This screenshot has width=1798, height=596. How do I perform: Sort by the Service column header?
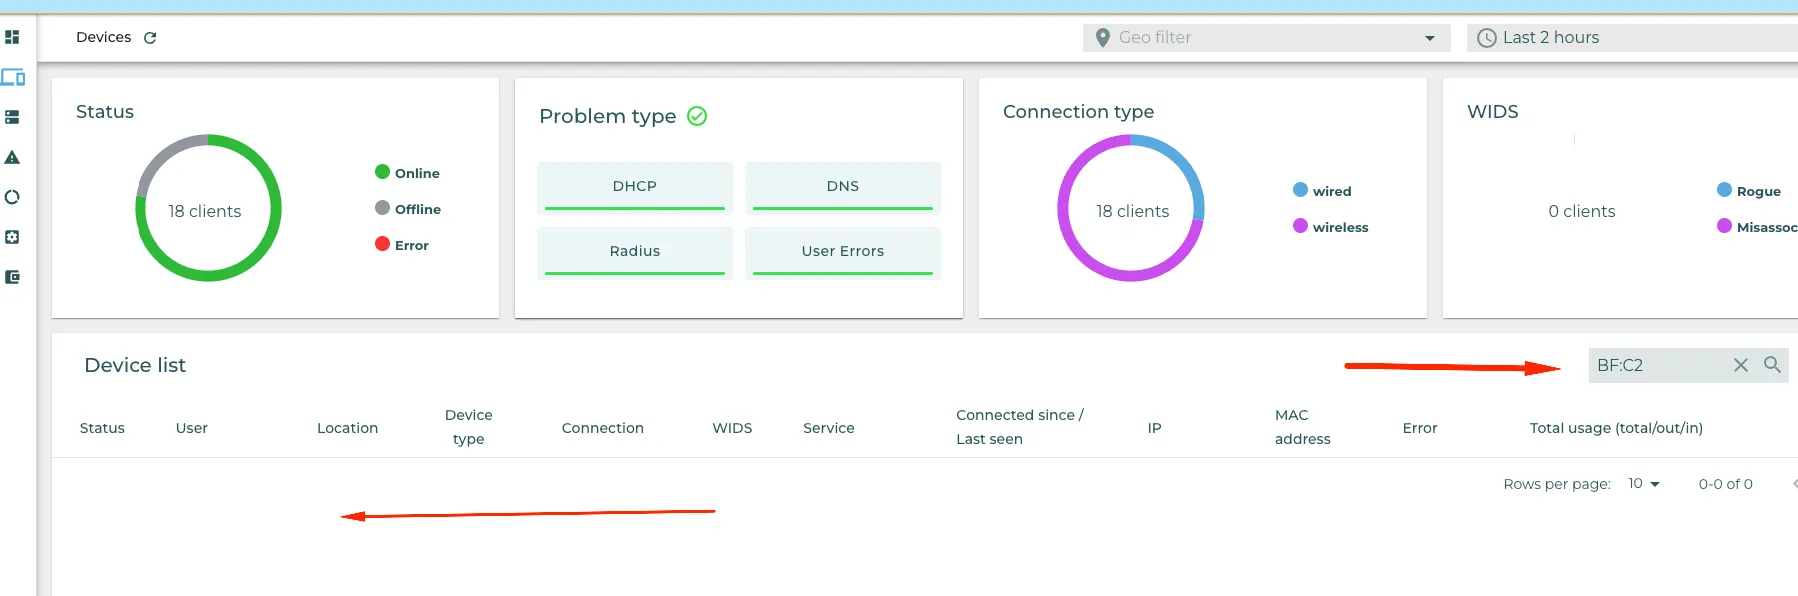[829, 428]
